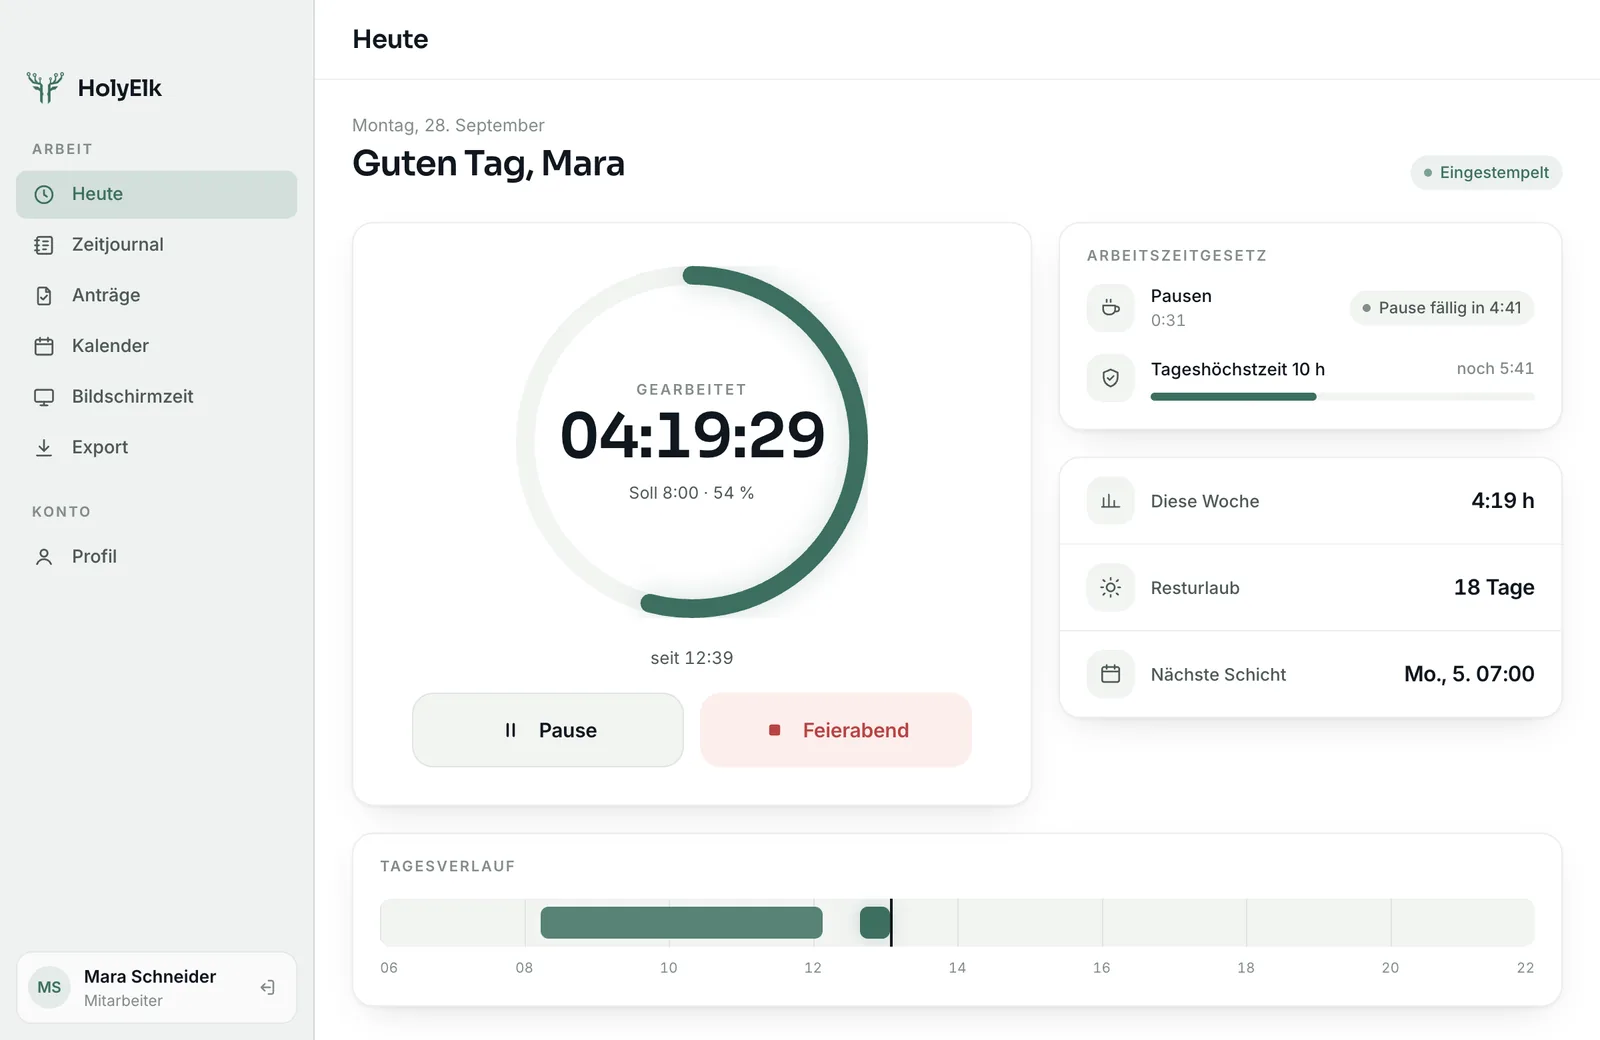Viewport: 1600px width, 1040px height.
Task: Click the MS avatar in the sidebar
Action: point(49,988)
